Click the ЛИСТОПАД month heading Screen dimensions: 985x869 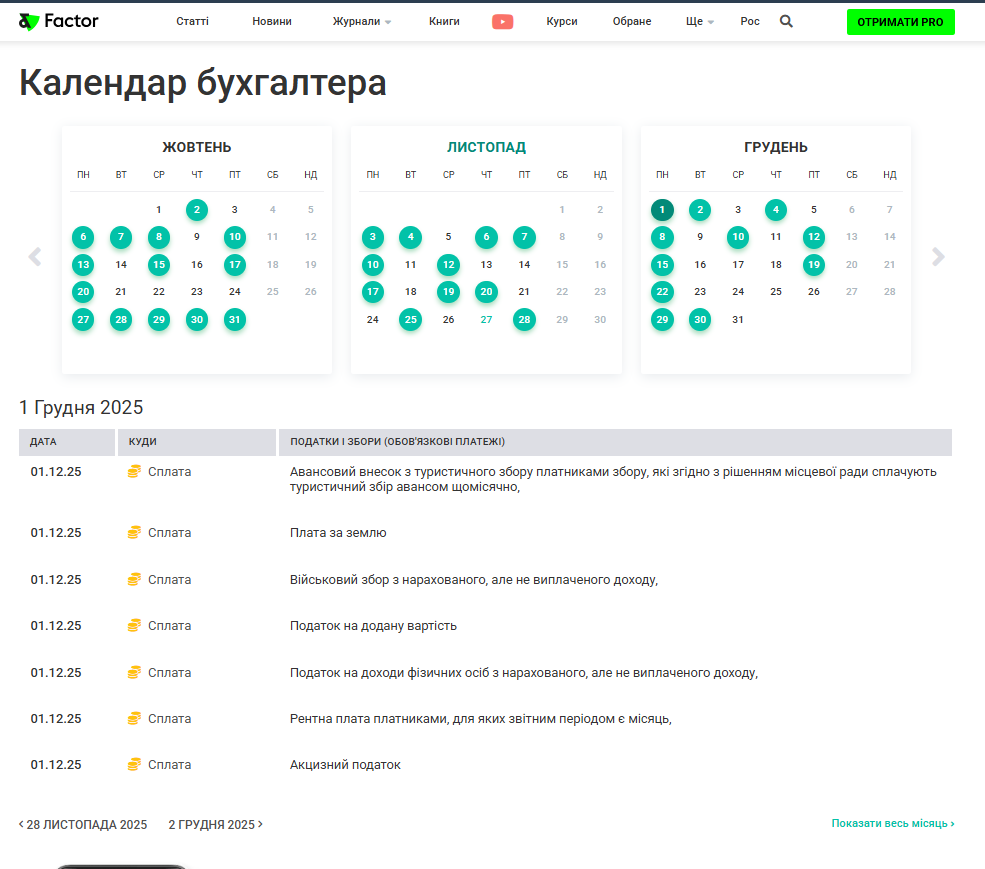point(486,147)
